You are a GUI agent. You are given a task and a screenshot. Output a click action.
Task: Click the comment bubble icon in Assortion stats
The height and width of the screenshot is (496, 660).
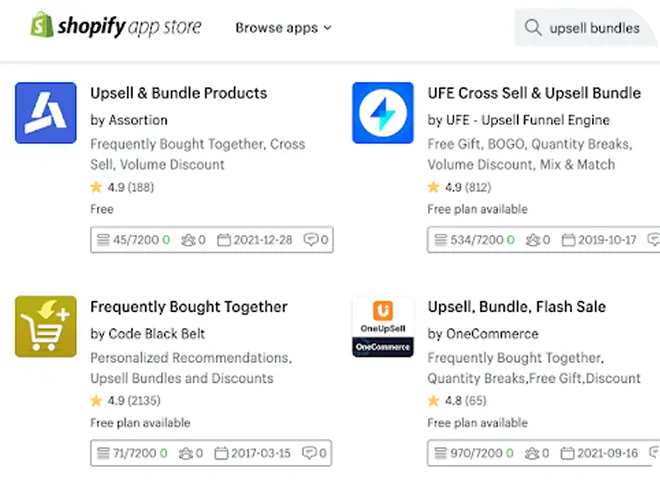coord(311,240)
